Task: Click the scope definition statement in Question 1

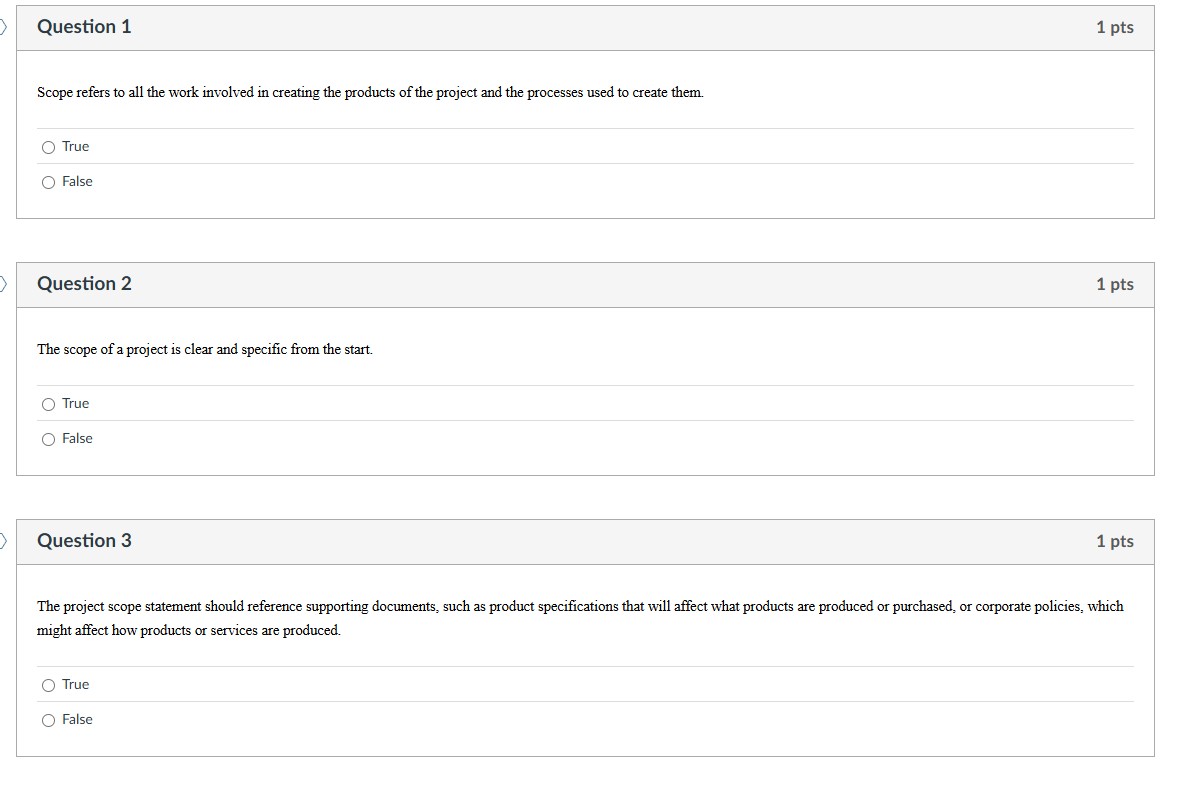Action: click(x=370, y=92)
